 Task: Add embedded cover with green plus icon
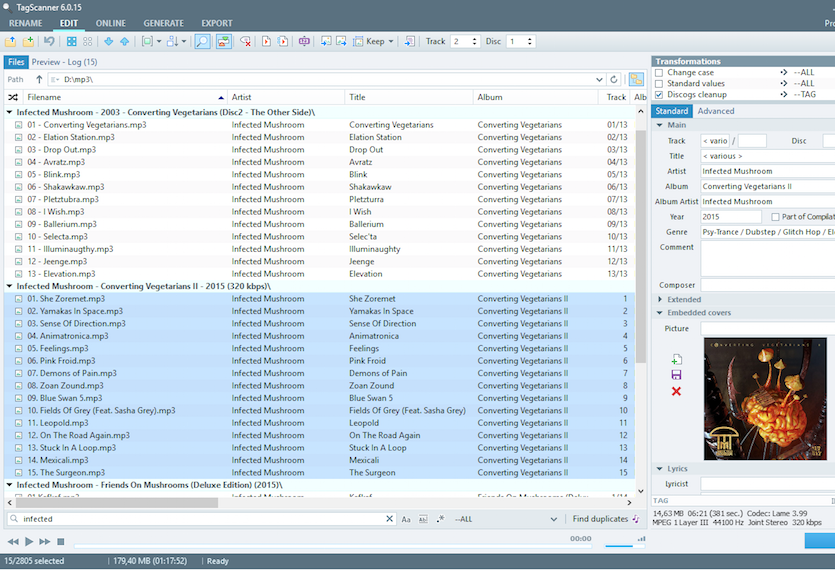tap(676, 360)
